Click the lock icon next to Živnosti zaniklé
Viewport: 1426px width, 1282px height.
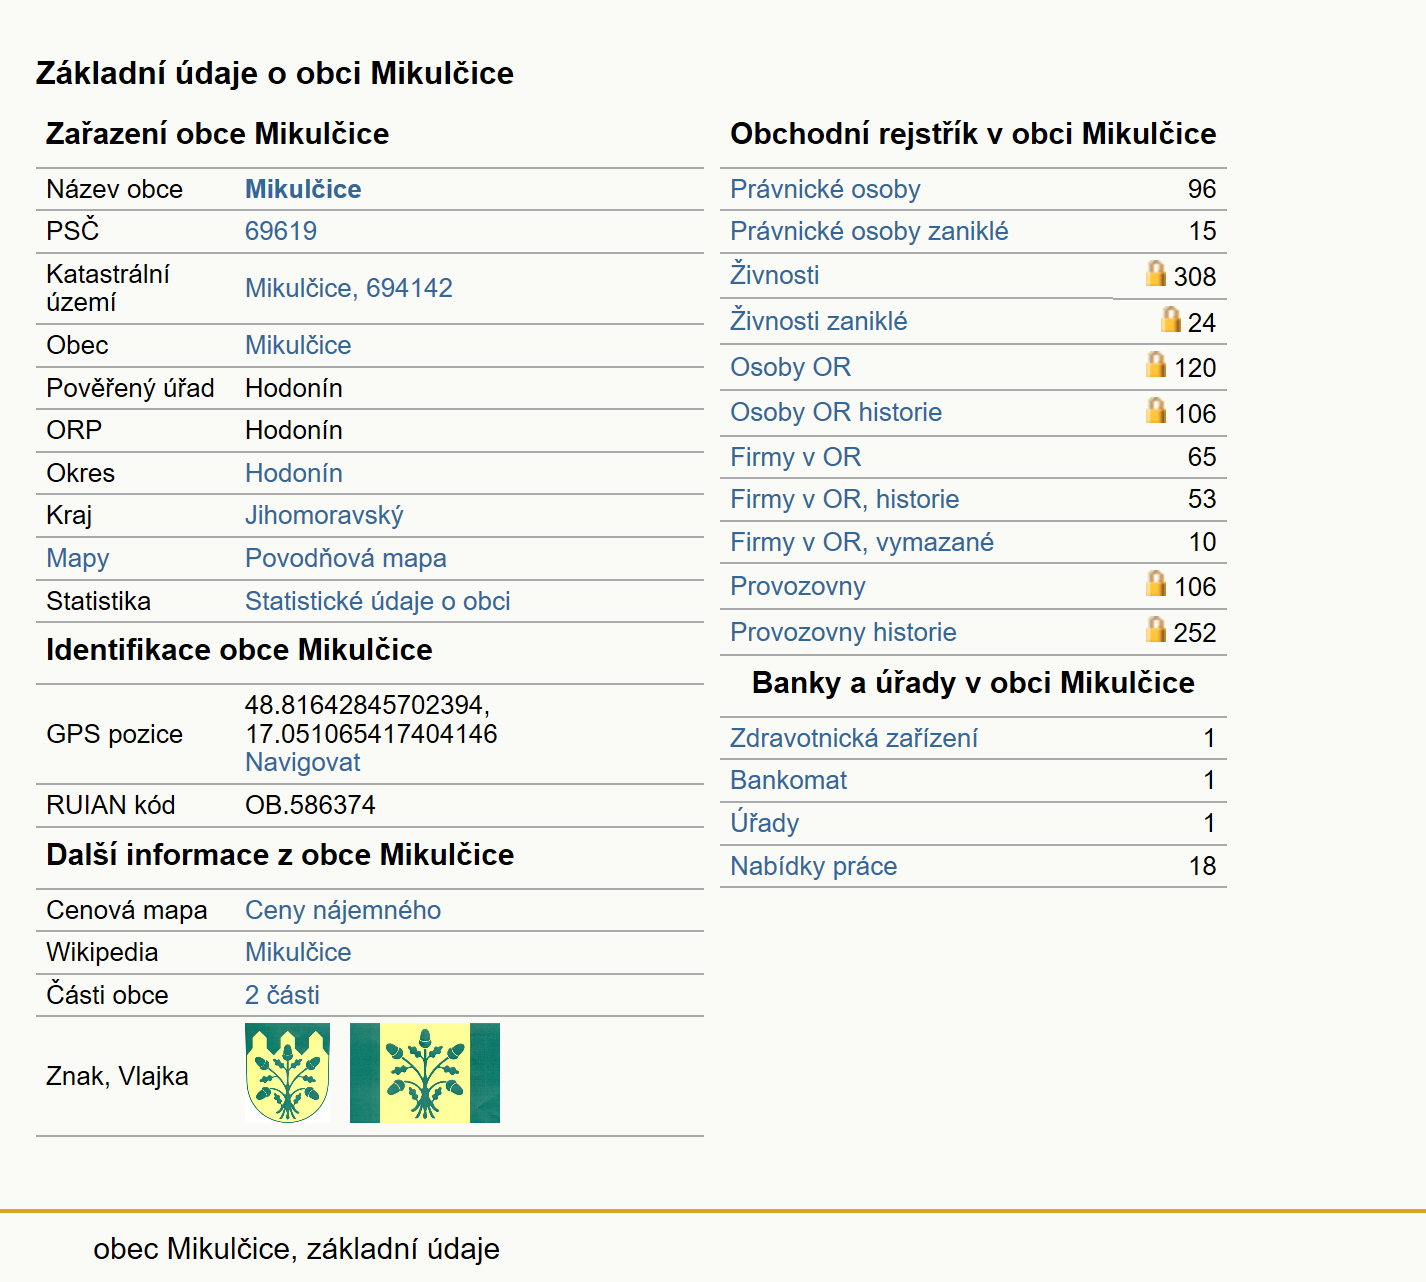1171,319
